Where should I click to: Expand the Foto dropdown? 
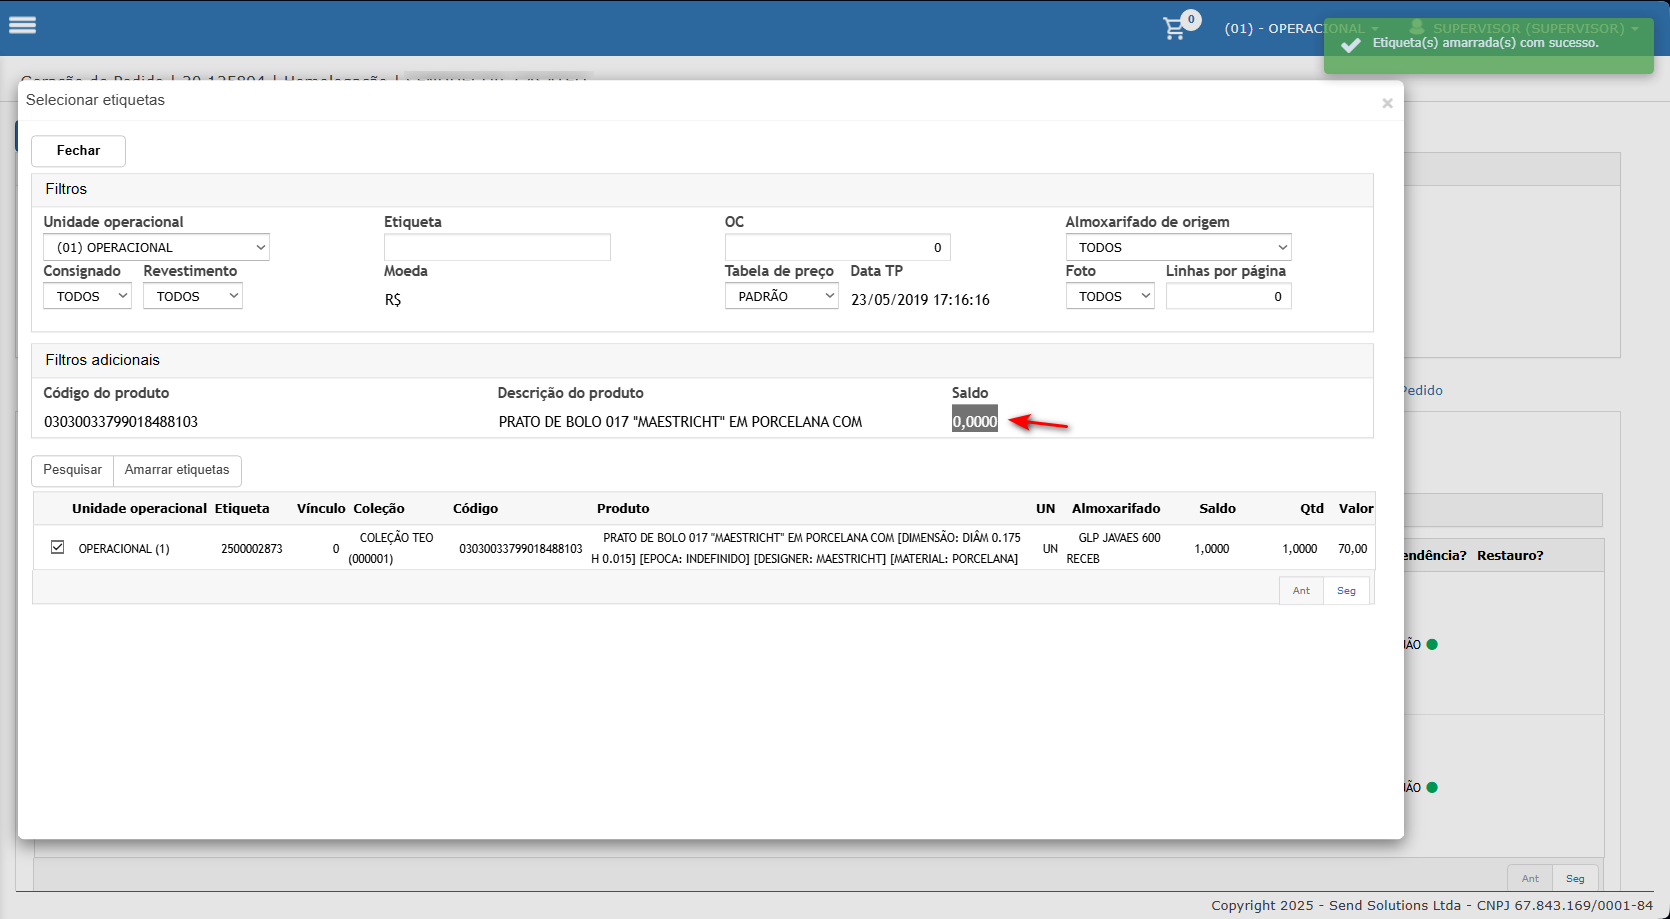point(1109,296)
